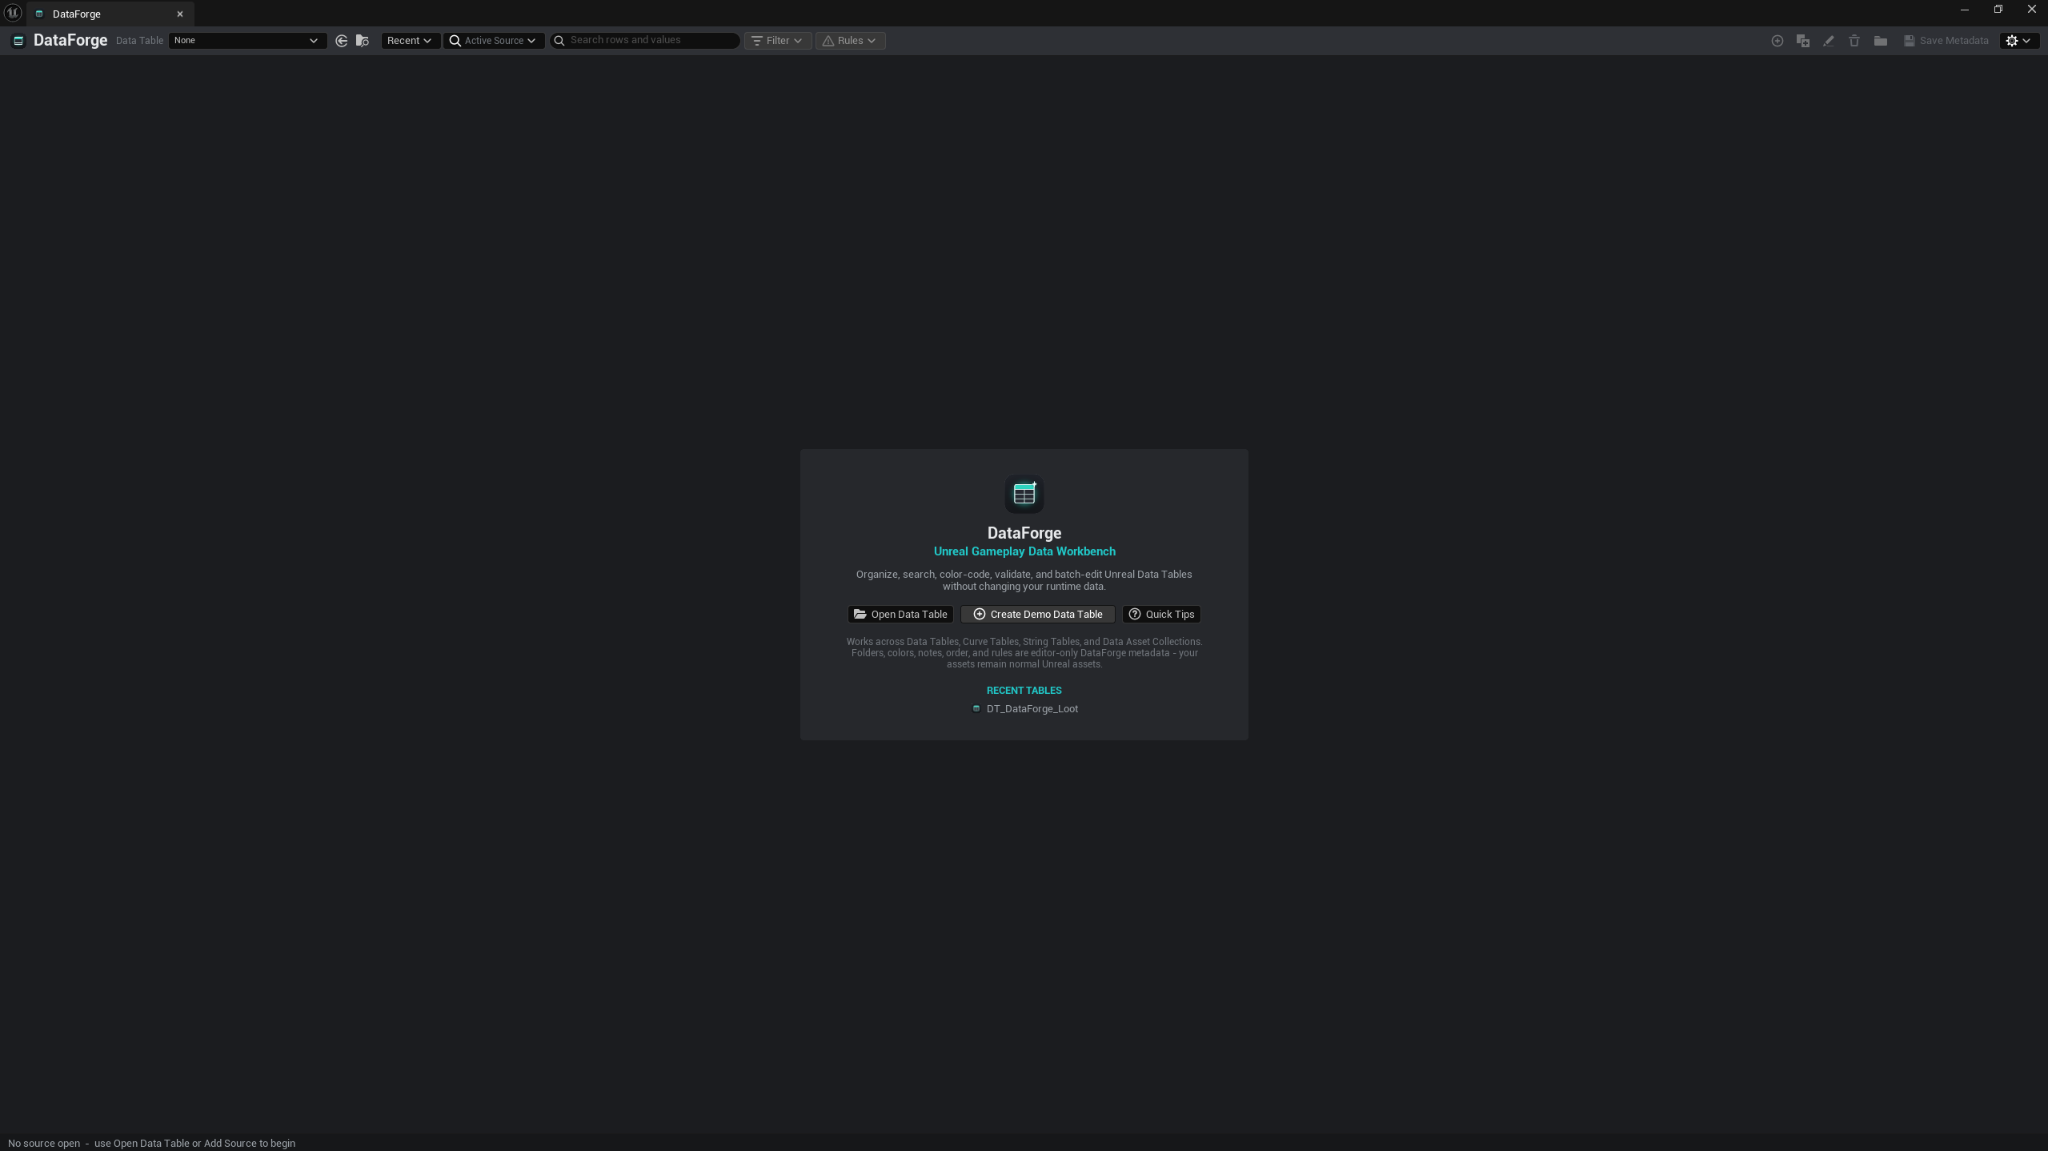Minimize the DataForge window
This screenshot has width=2048, height=1151.
(x=1964, y=10)
